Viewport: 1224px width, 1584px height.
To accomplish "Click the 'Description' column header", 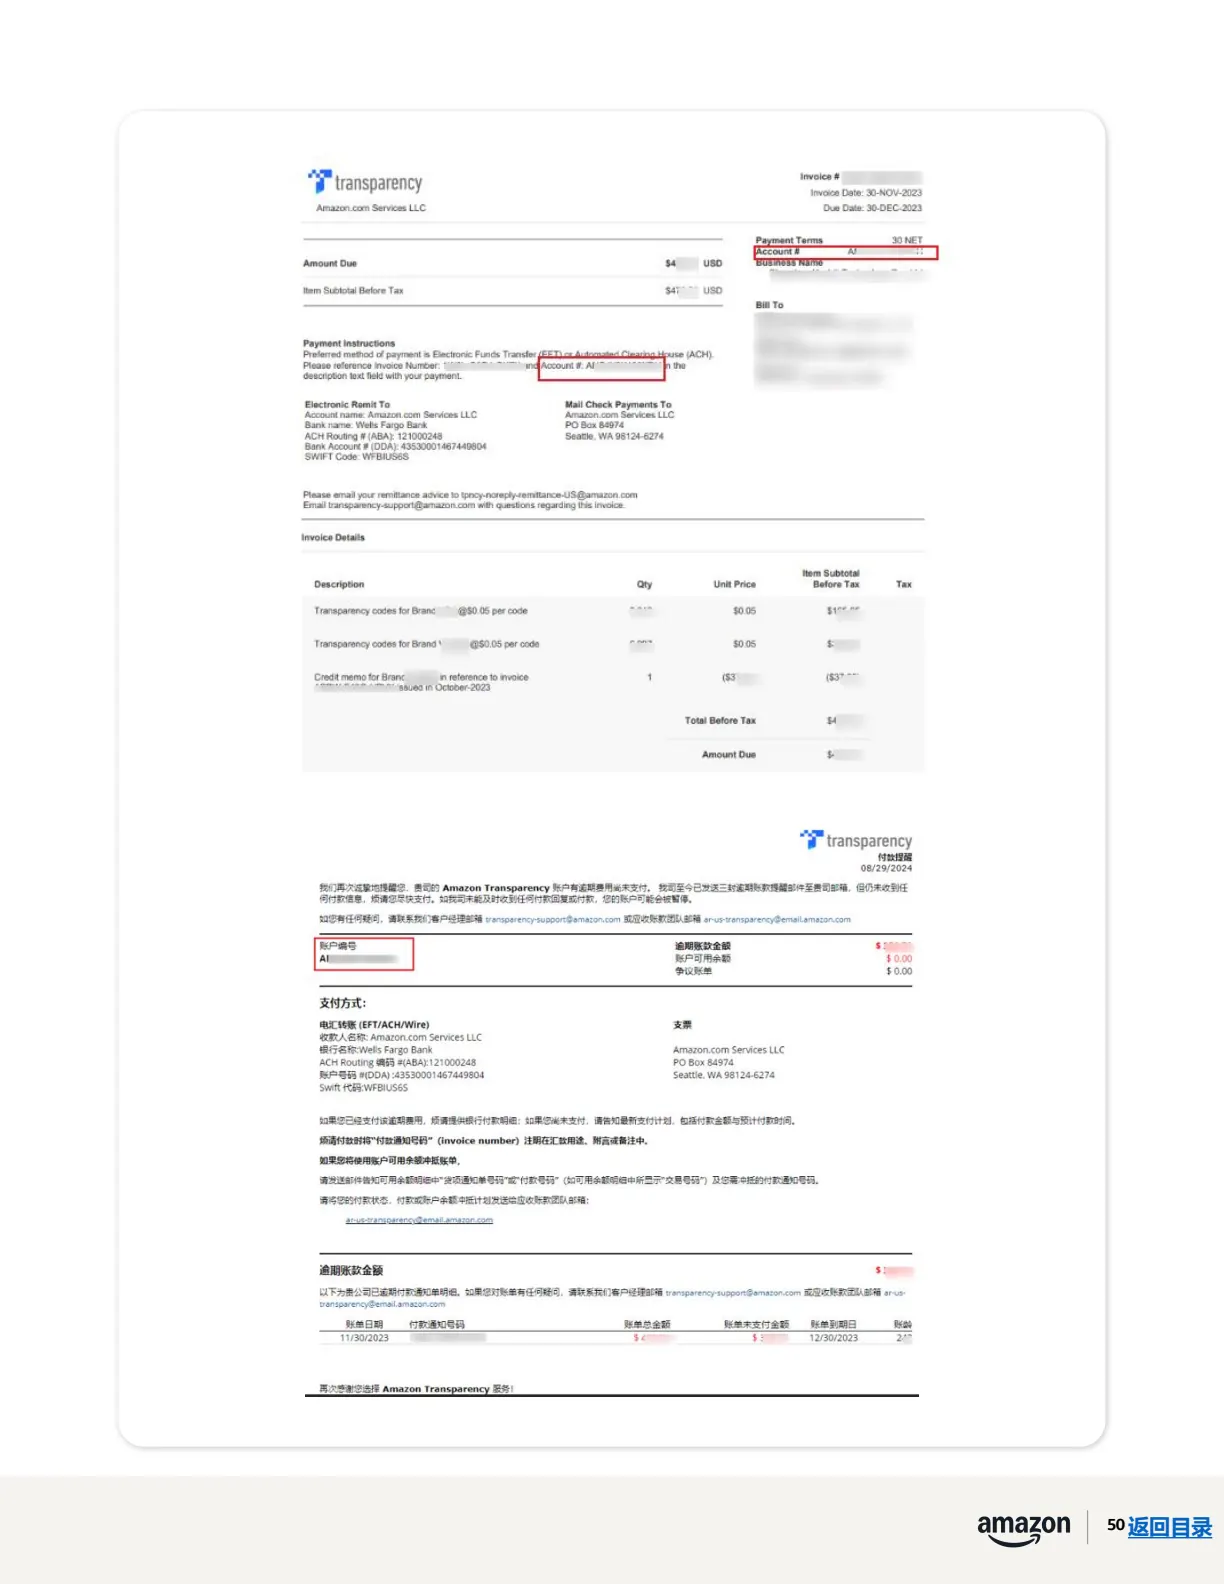I will click(339, 584).
